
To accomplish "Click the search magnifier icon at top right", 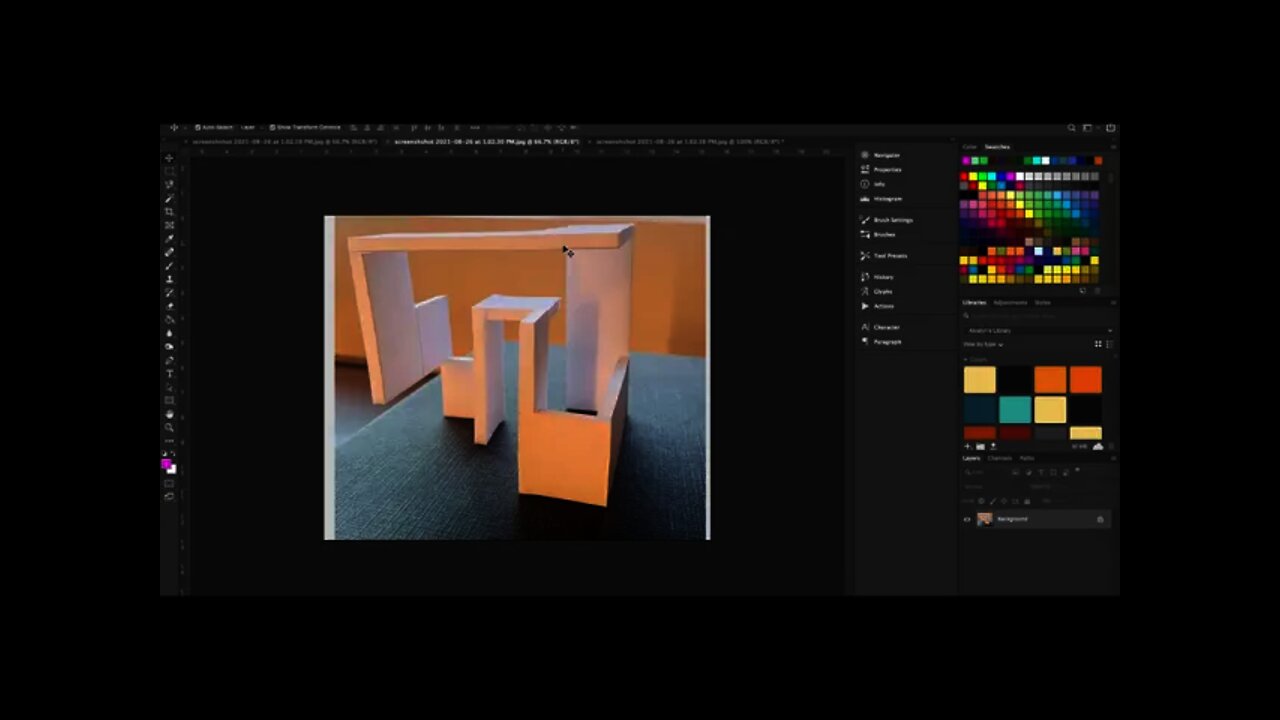I will coord(1071,128).
